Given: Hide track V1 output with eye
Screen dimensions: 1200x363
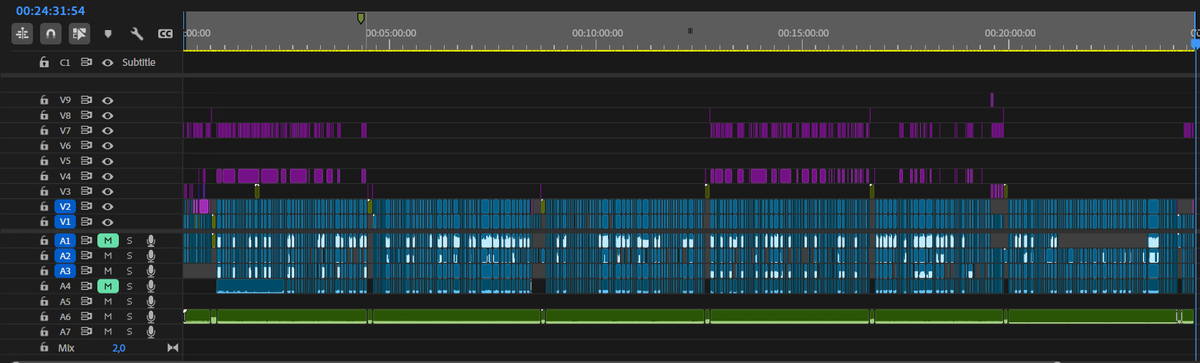Looking at the screenshot, I should [x=107, y=221].
